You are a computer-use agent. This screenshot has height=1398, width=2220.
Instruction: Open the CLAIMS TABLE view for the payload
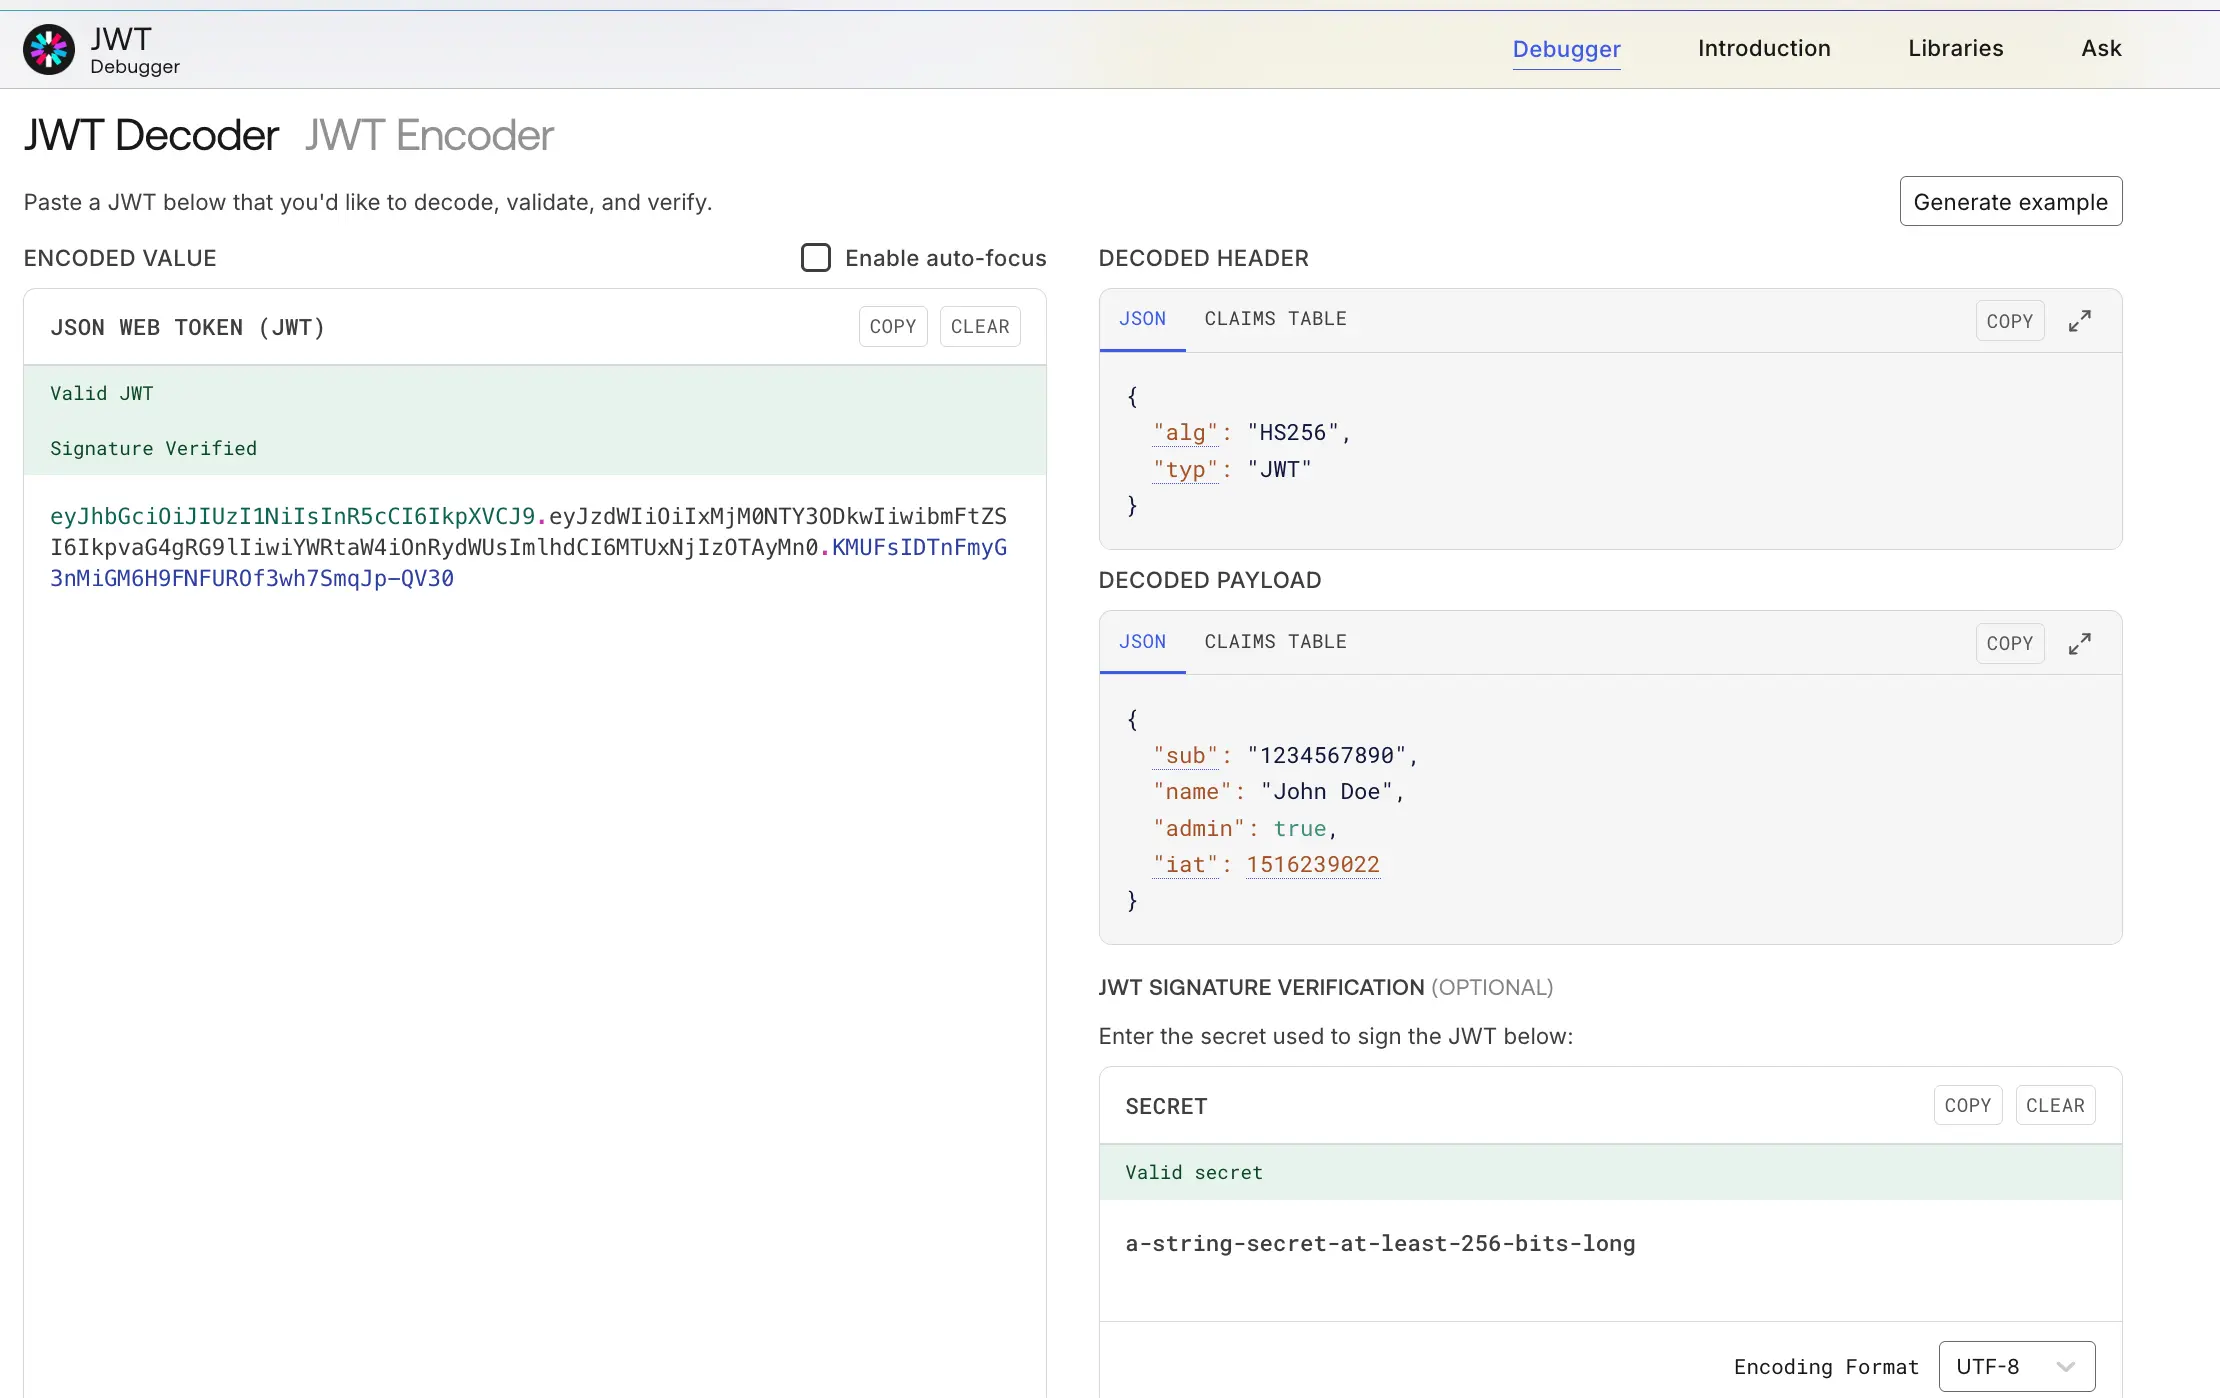tap(1274, 641)
